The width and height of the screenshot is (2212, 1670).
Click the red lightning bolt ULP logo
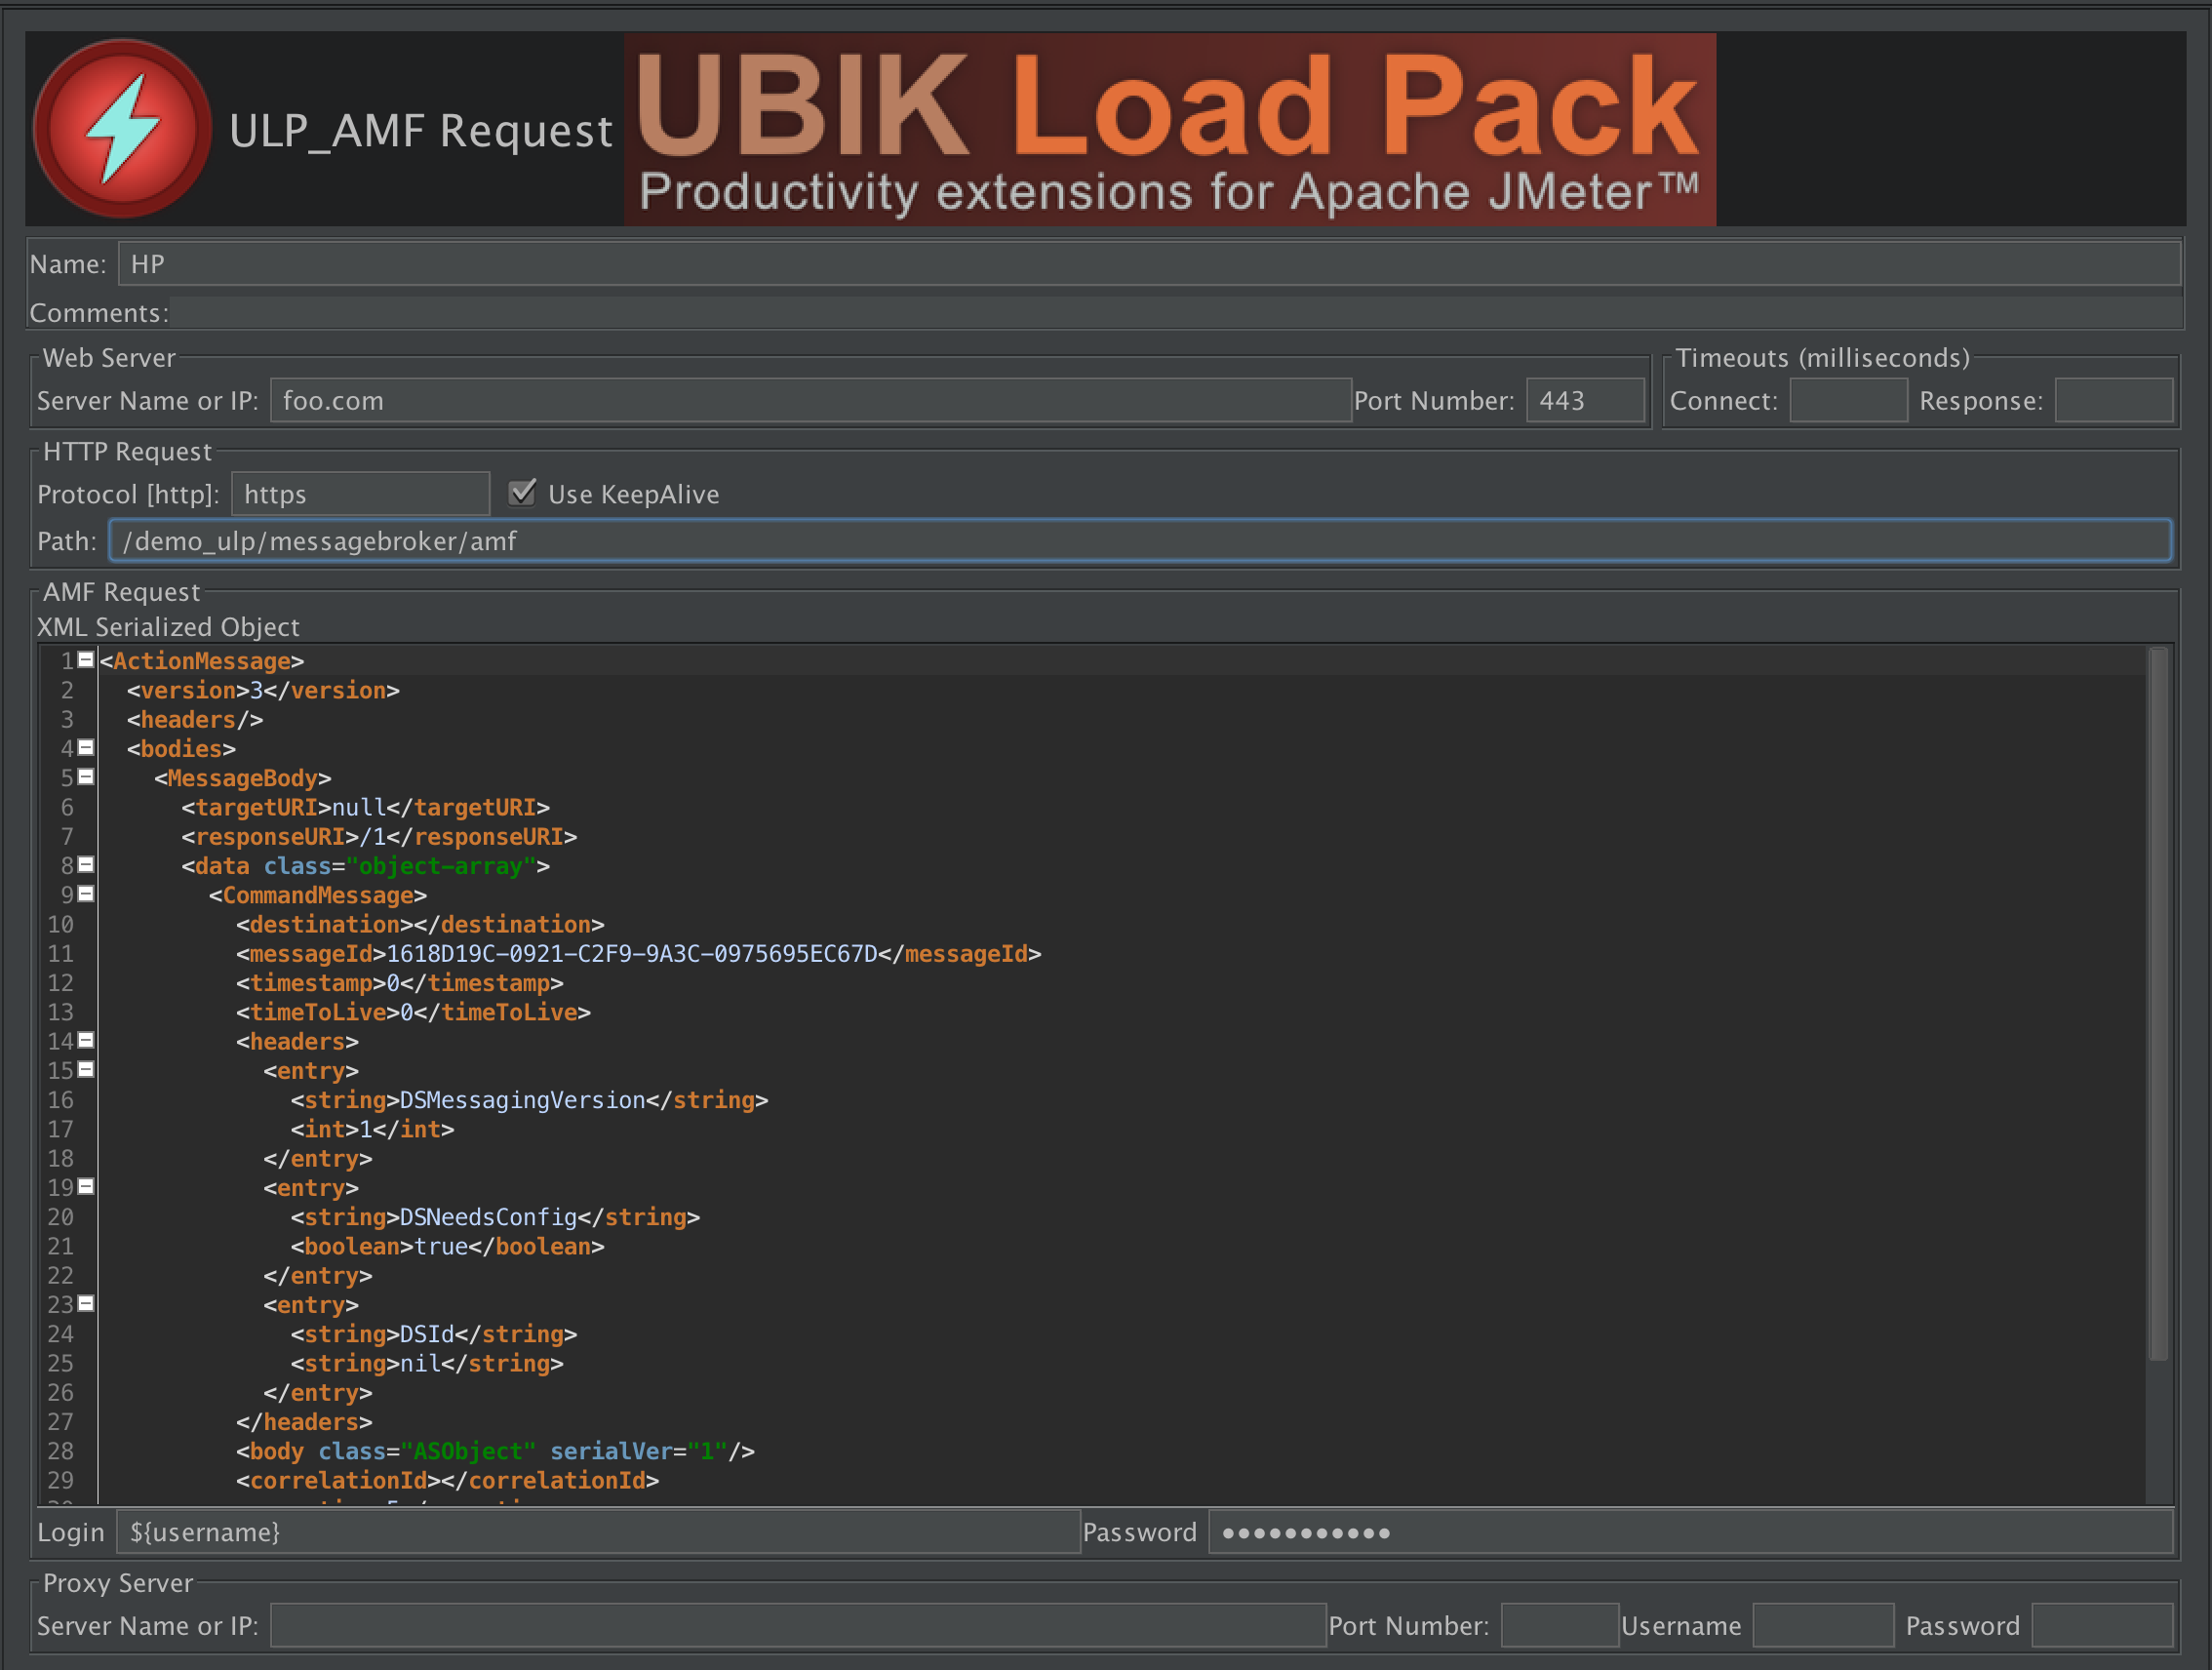(x=123, y=128)
